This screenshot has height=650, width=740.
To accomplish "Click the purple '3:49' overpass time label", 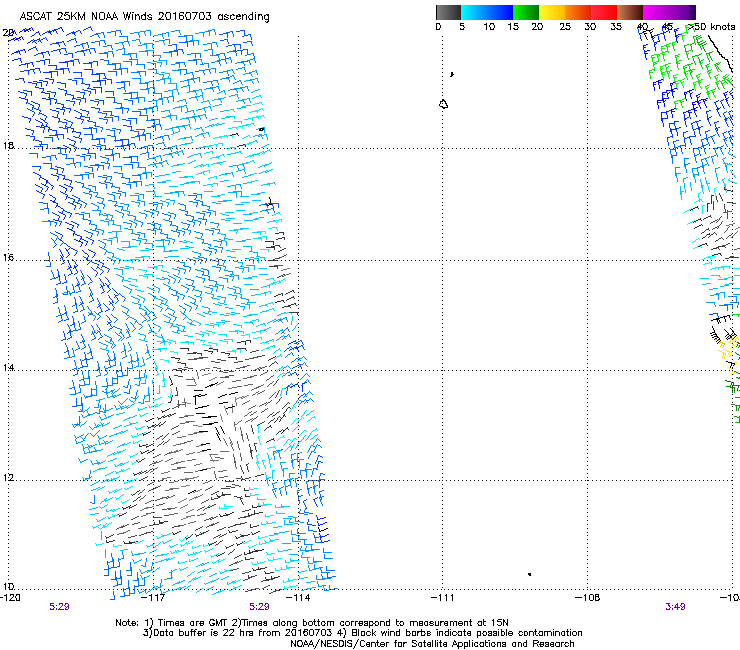I will click(x=675, y=607).
